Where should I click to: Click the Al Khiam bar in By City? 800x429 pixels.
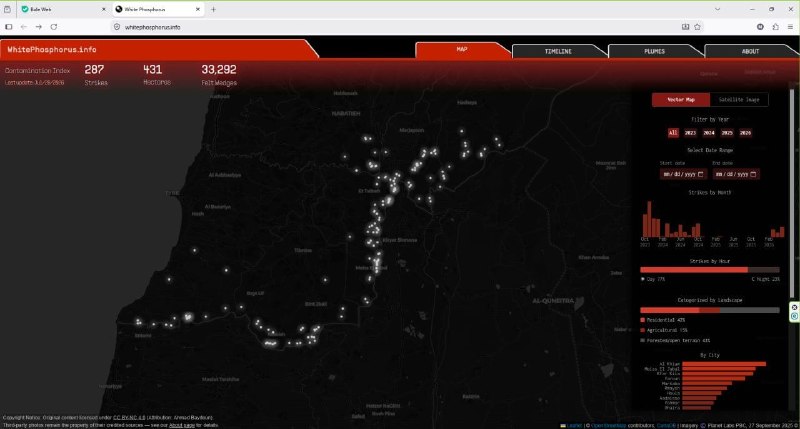724,364
